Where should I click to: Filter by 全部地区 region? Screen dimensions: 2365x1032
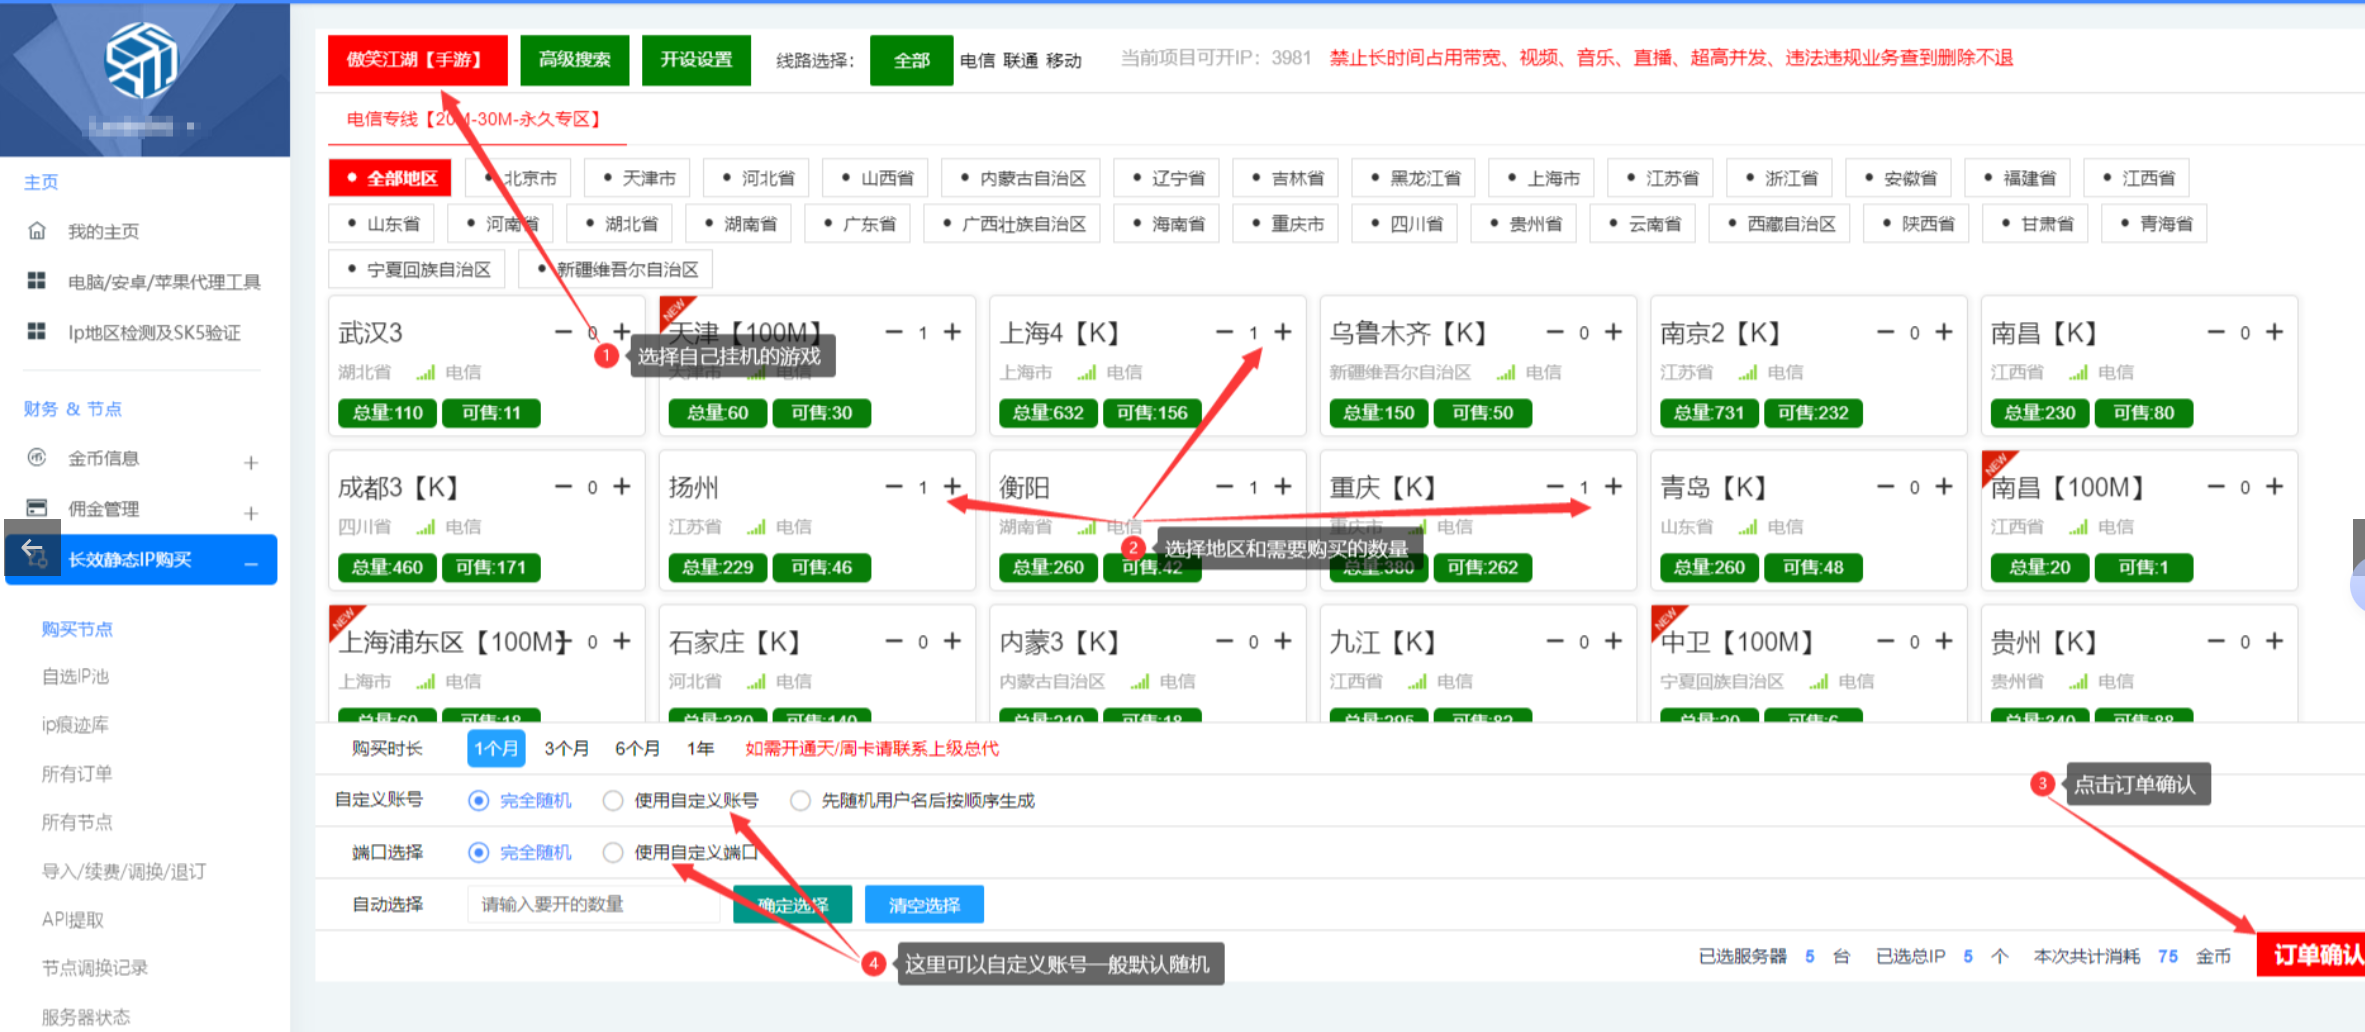390,178
